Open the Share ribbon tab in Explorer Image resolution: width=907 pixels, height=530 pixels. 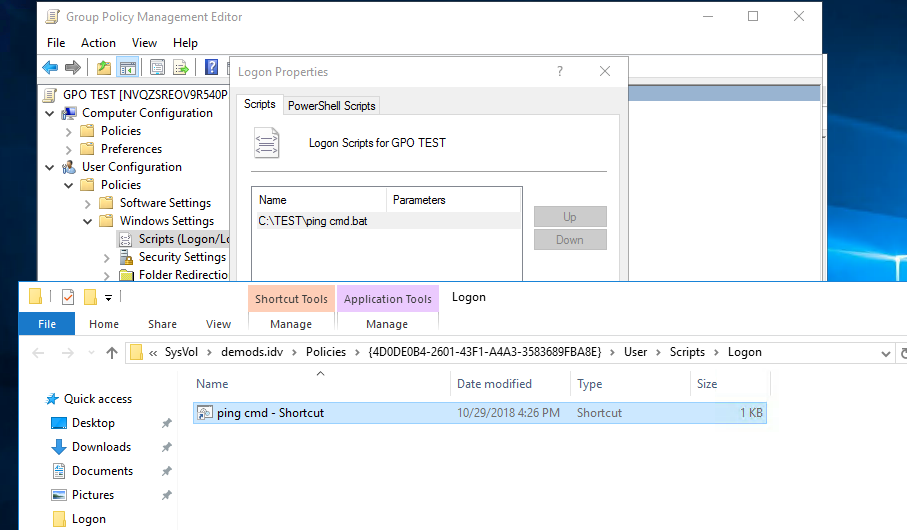[163, 324]
